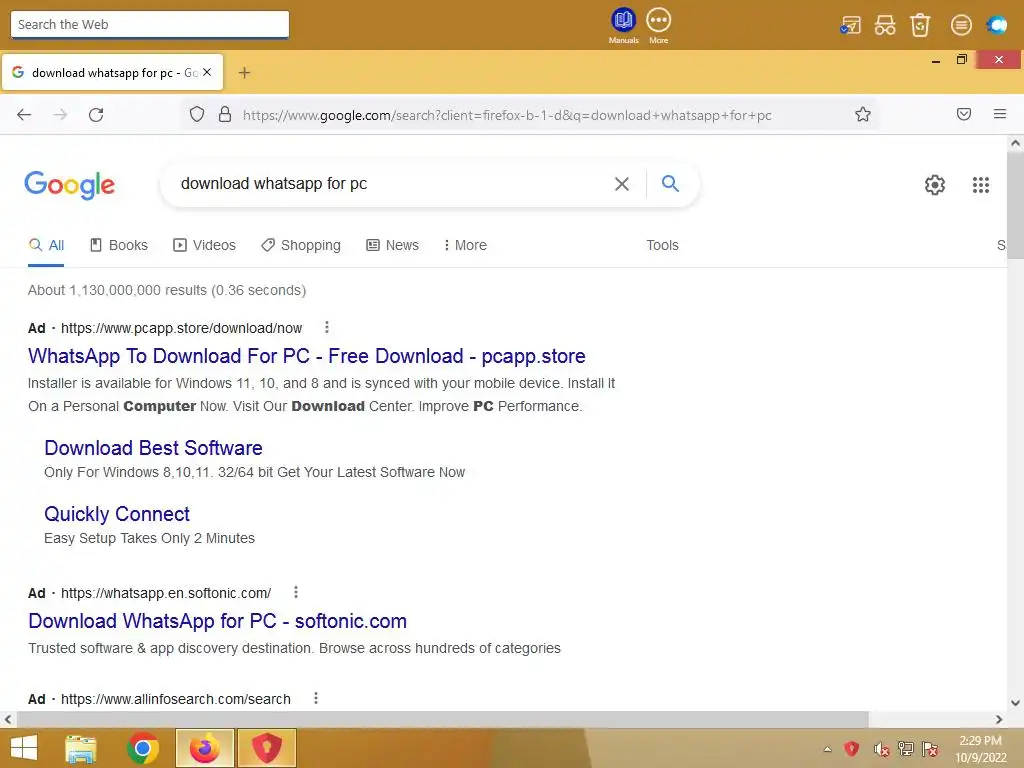Click the scroll right arrow
1024x768 pixels.
[x=999, y=720]
